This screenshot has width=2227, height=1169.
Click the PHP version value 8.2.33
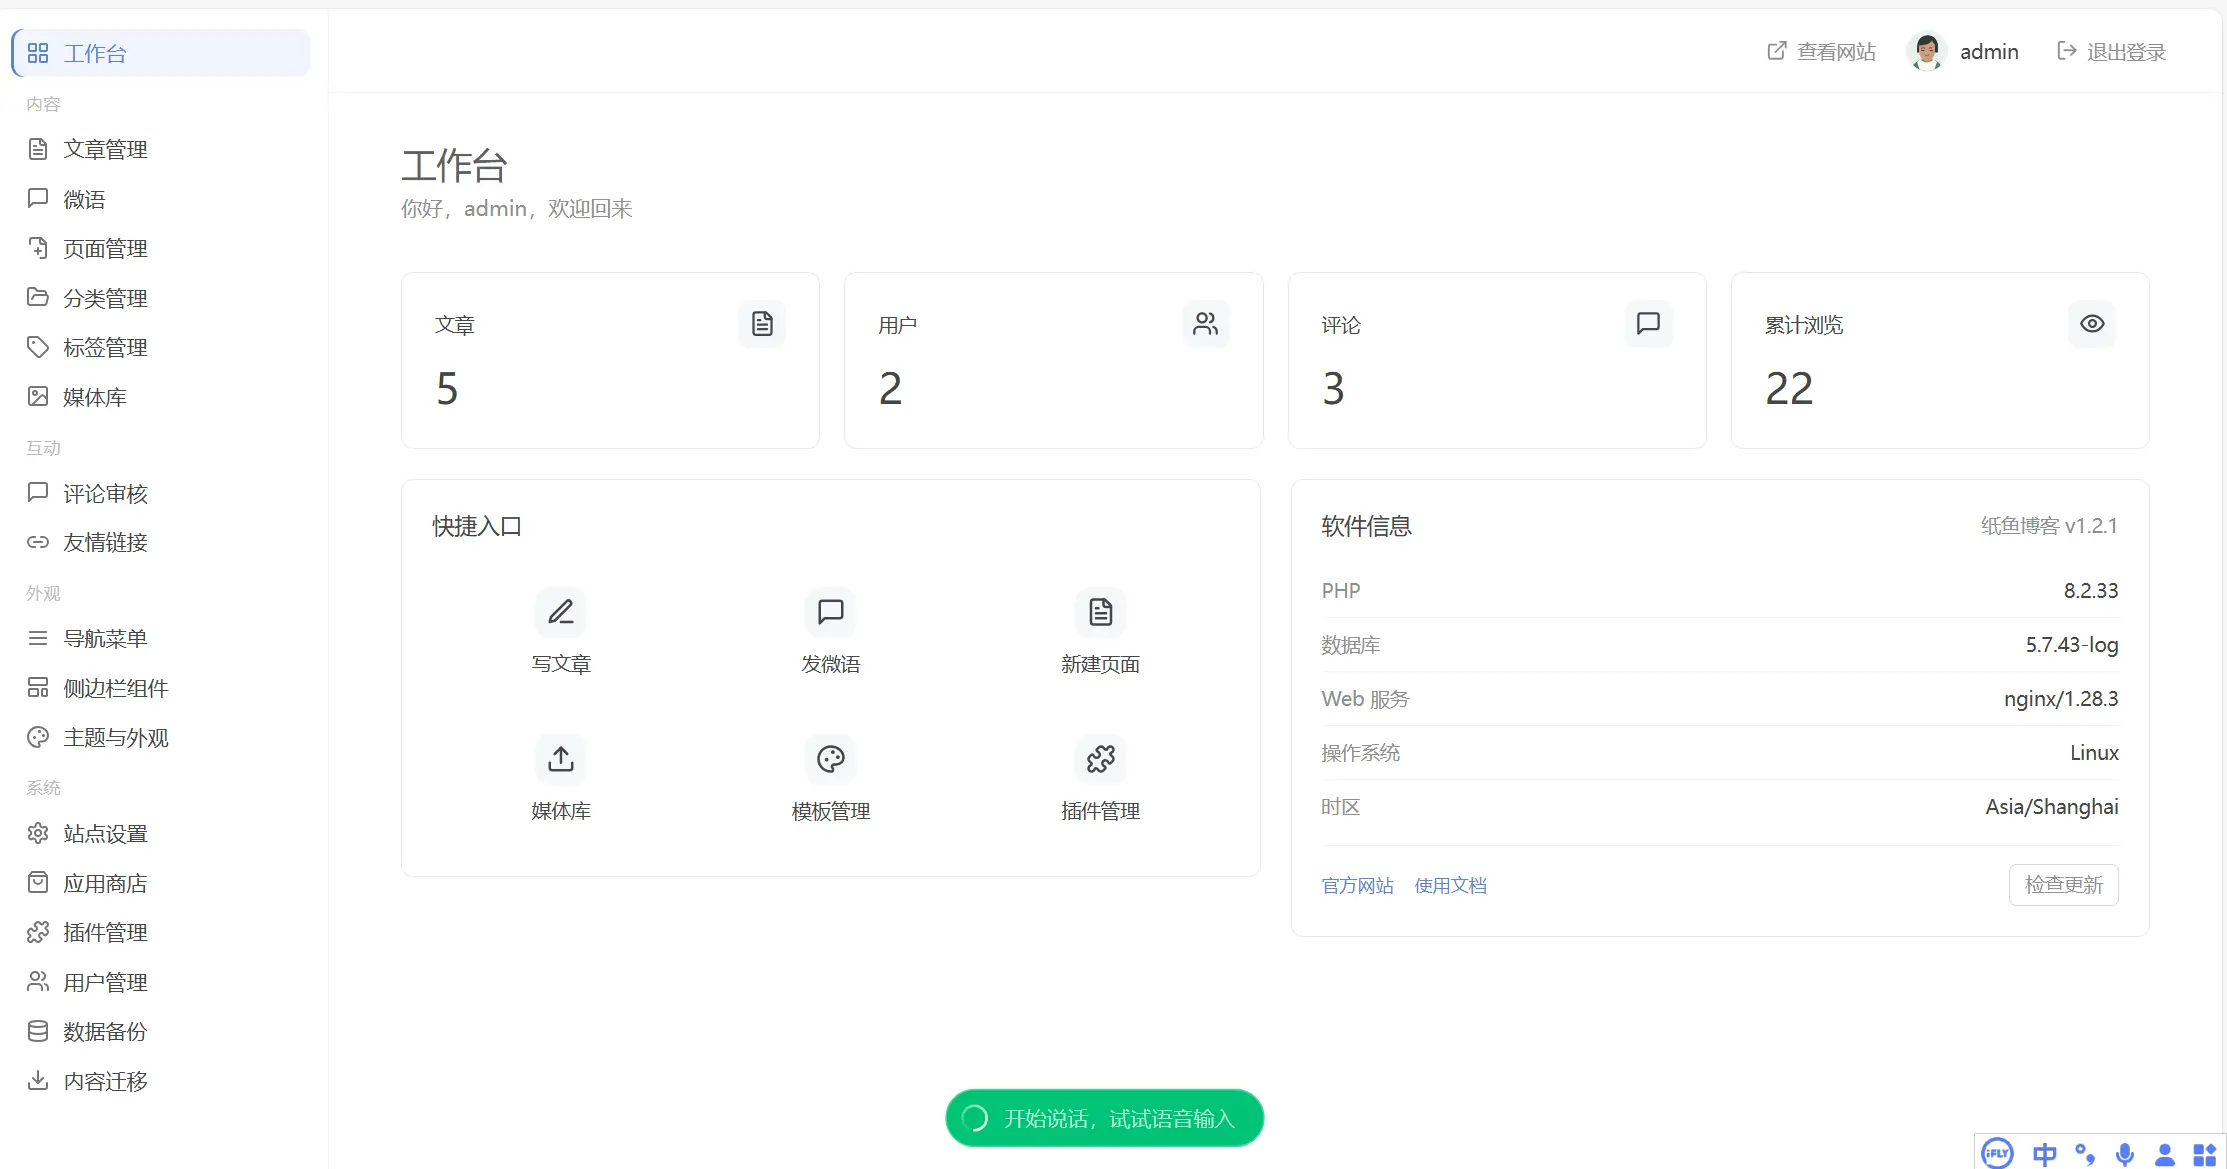pos(2091,591)
